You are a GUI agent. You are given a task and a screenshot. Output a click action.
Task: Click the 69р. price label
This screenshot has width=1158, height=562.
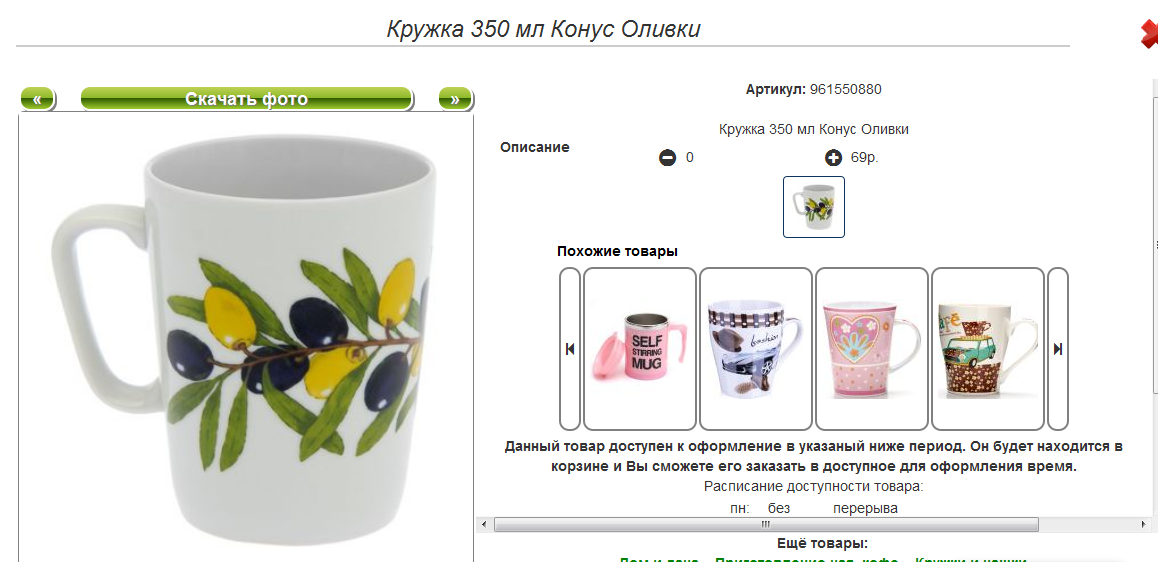pyautogui.click(x=865, y=157)
